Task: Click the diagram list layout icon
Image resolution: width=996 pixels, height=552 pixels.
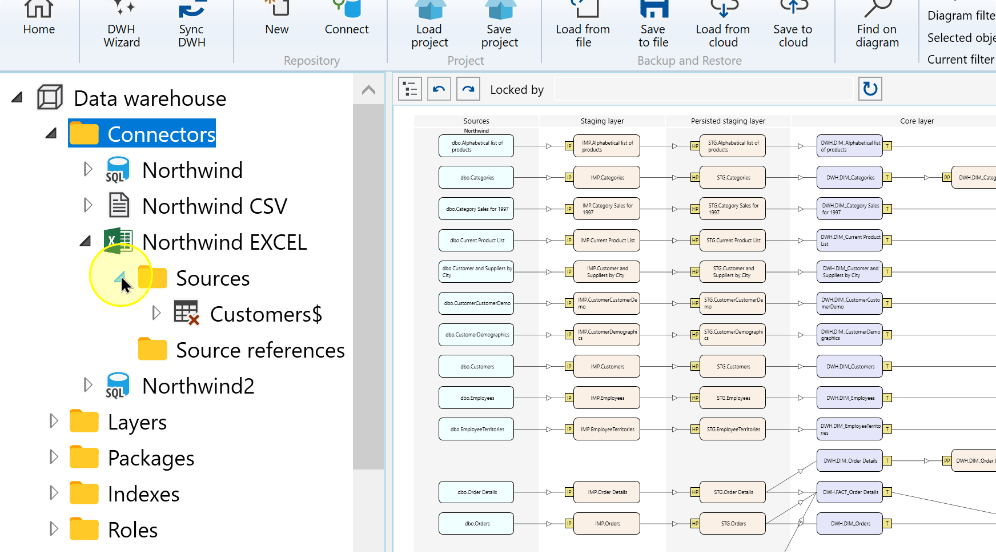Action: [x=410, y=90]
